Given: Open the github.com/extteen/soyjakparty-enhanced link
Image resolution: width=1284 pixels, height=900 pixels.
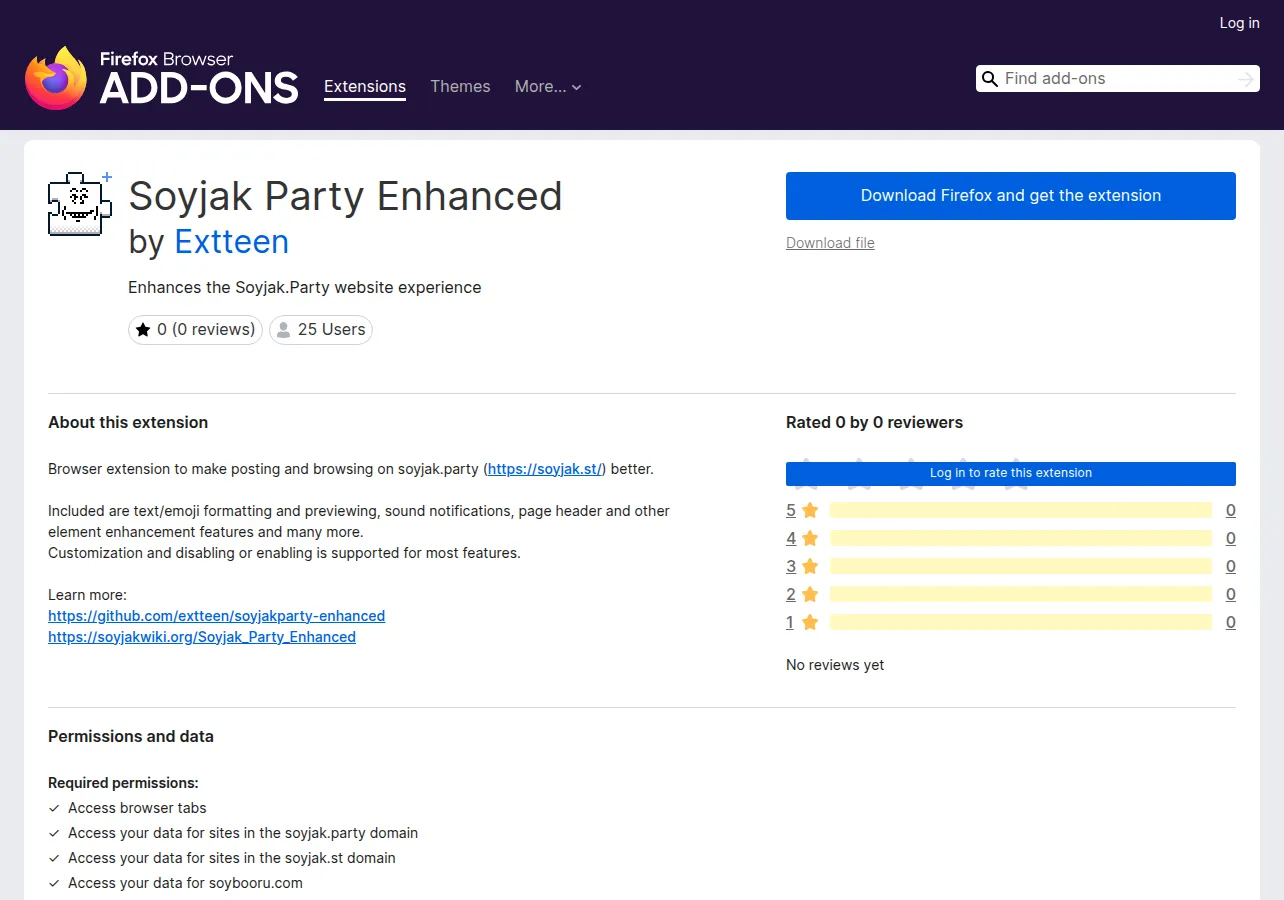Looking at the screenshot, I should [x=216, y=616].
